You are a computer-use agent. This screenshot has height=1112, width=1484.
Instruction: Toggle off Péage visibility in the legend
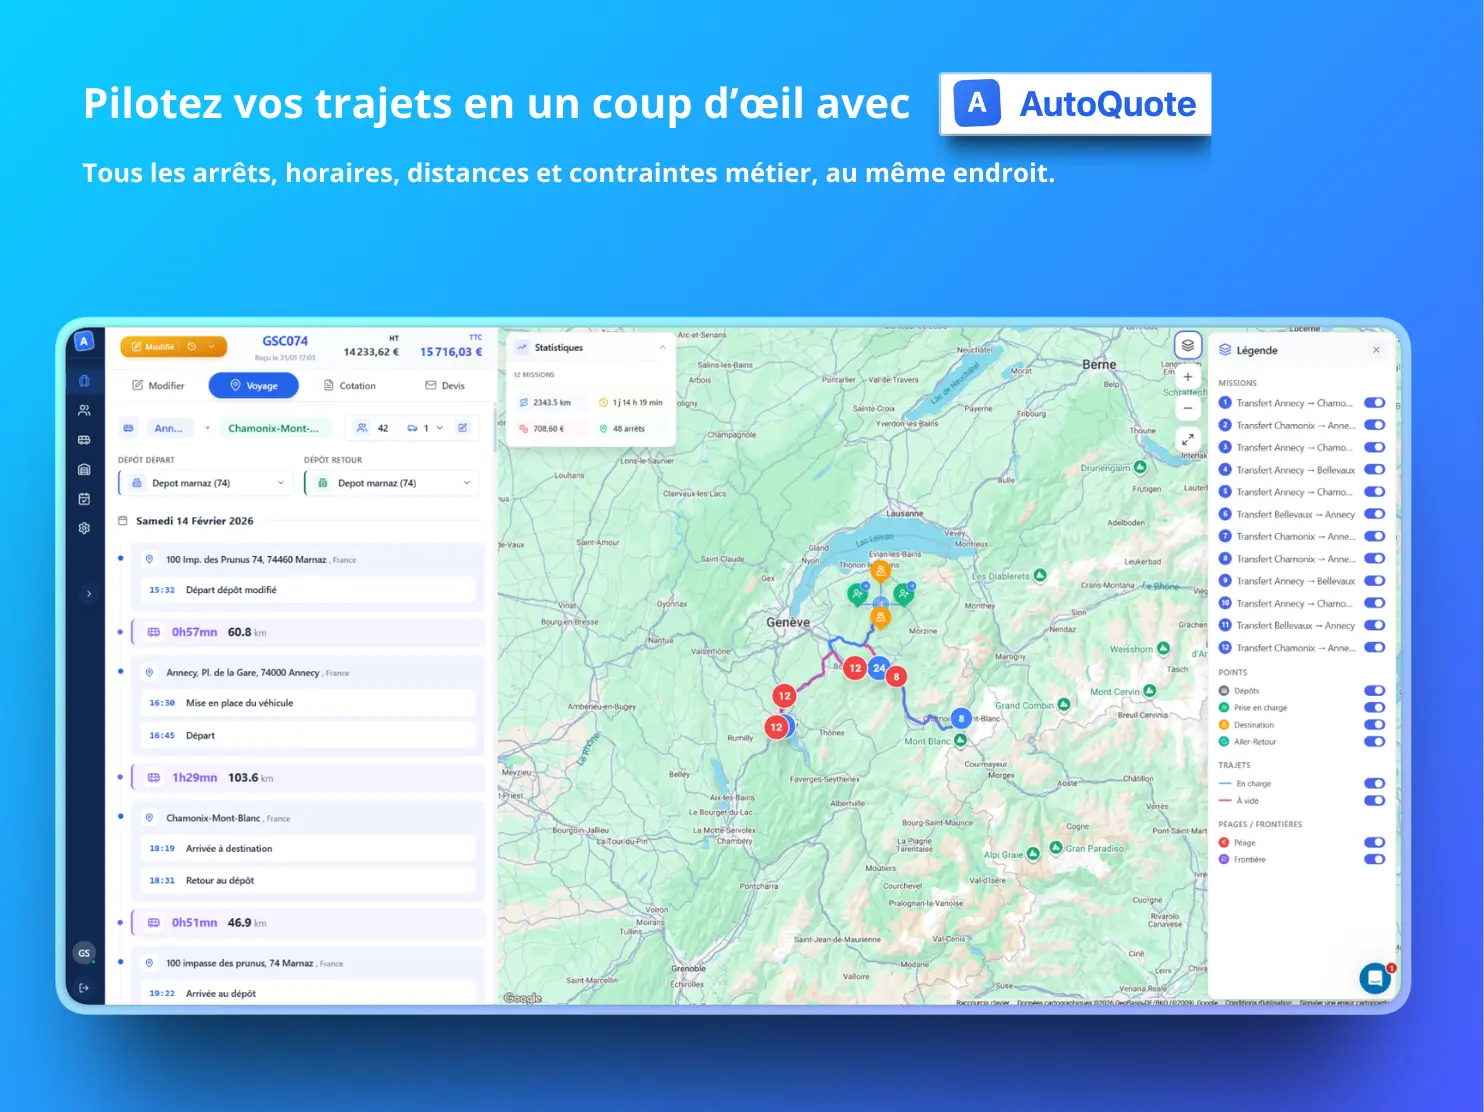pyautogui.click(x=1374, y=843)
